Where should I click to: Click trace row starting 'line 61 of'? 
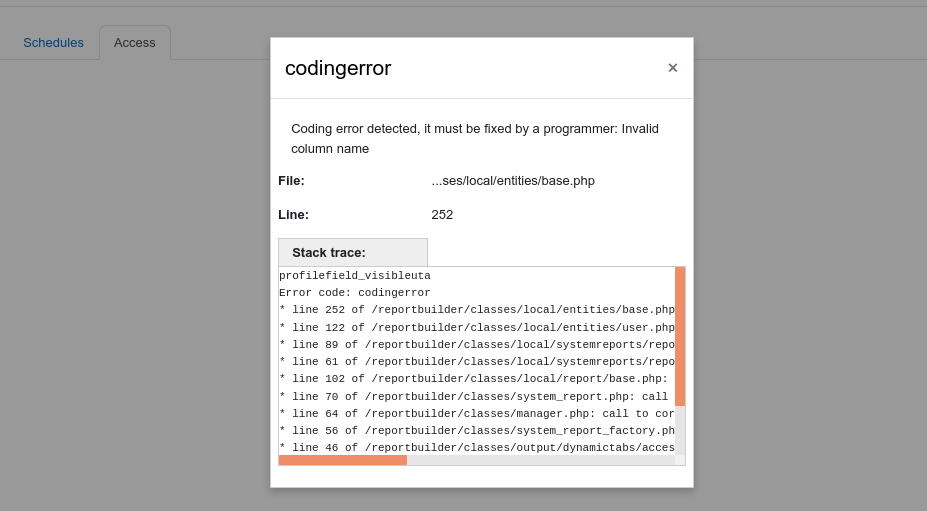(477, 361)
